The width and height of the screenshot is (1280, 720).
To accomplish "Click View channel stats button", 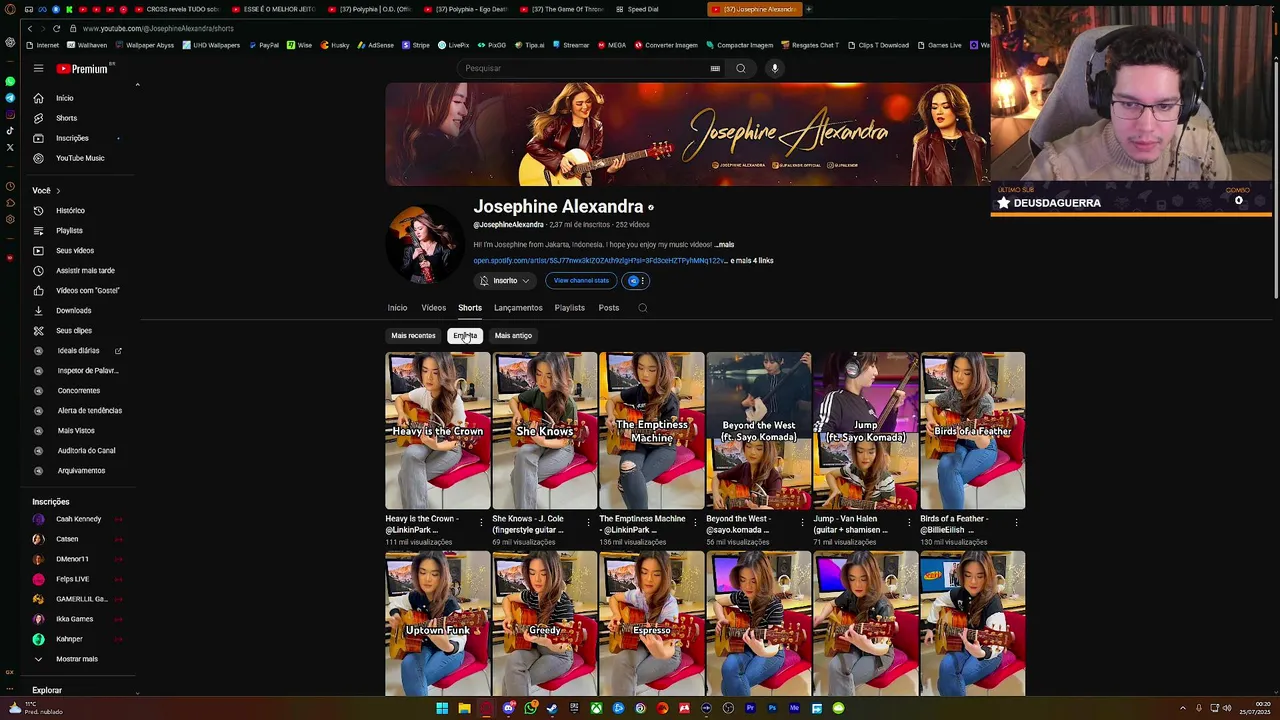I will pyautogui.click(x=581, y=281).
